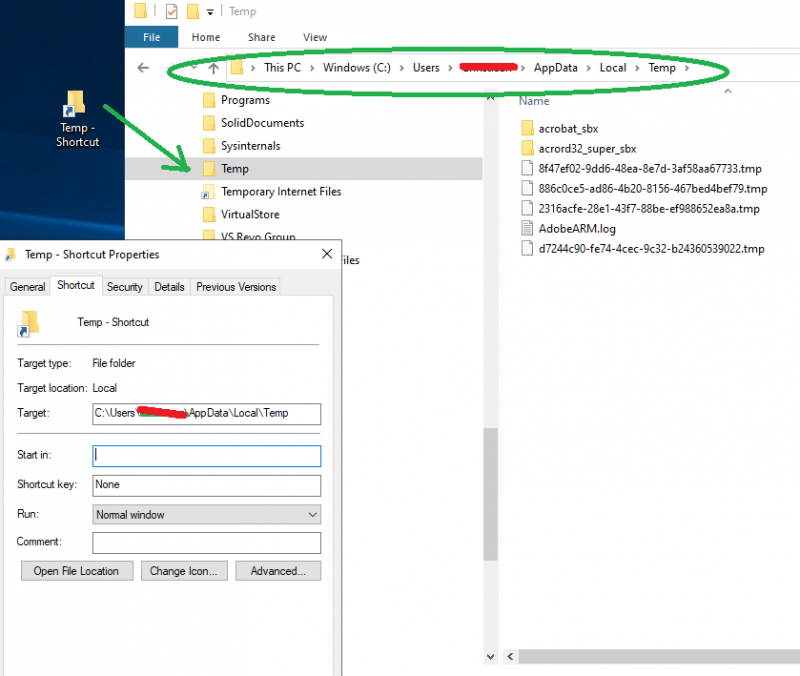Click the quick access toolbar dropdown arrow
This screenshot has width=800, height=676.
click(211, 12)
